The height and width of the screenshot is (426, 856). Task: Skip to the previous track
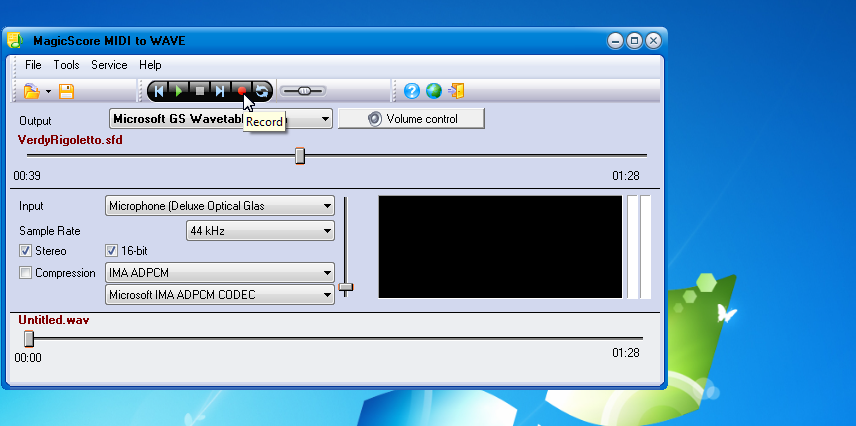click(158, 91)
